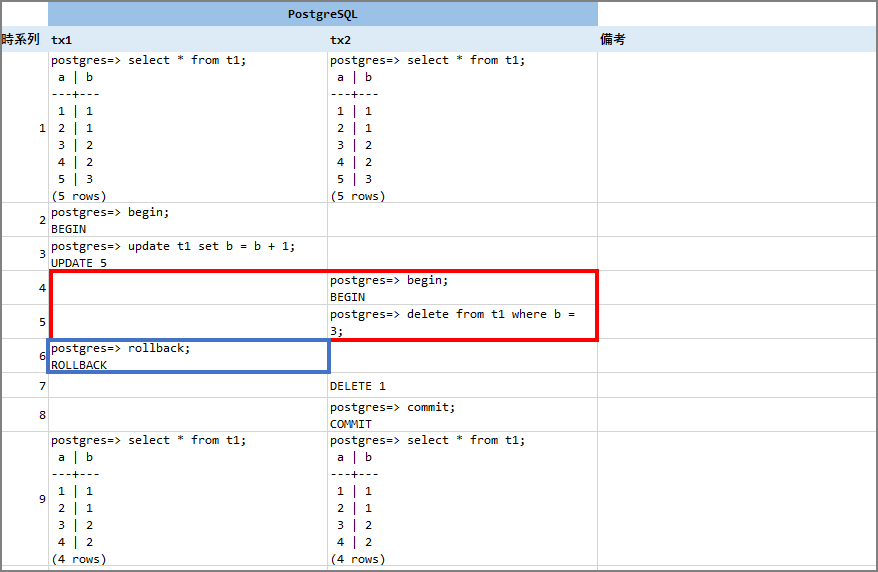
Task: Select the 時系列 column header
Action: (22, 40)
